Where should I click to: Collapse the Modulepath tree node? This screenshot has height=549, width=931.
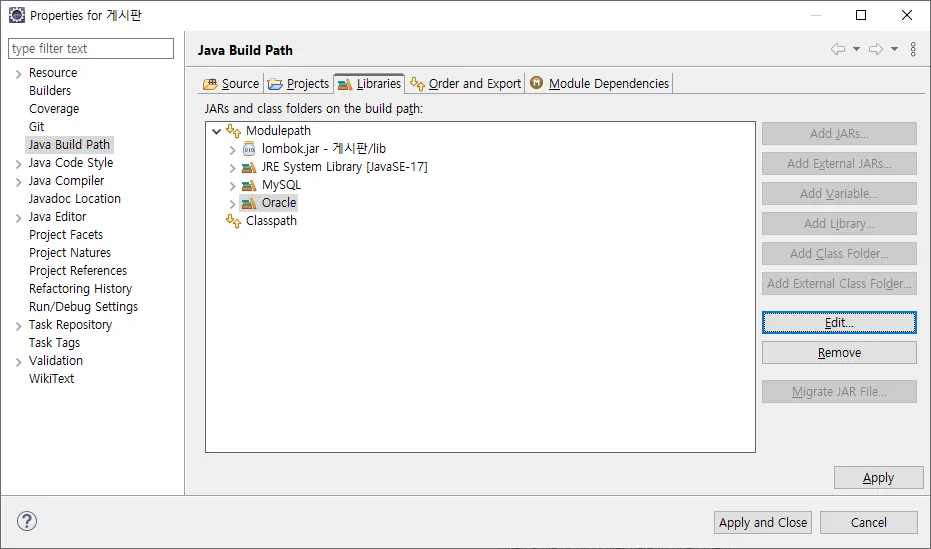click(x=216, y=131)
